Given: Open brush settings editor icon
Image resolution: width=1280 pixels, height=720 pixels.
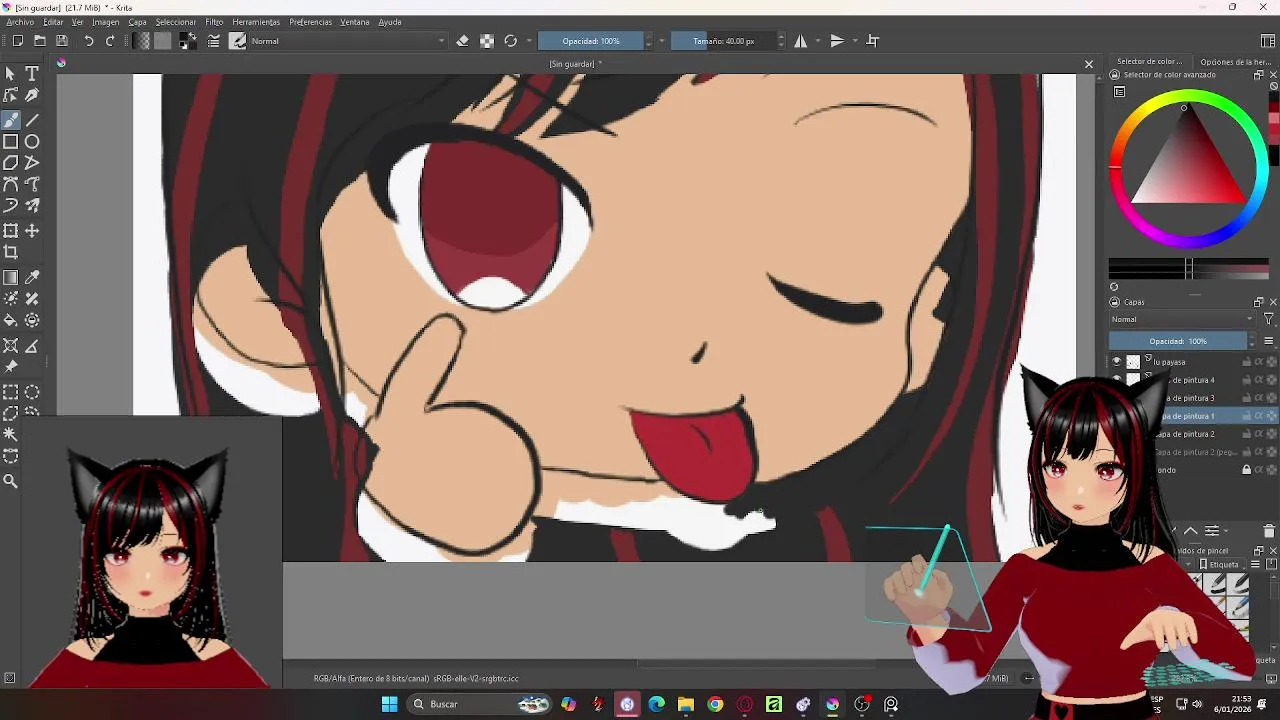Looking at the screenshot, I should [214, 41].
